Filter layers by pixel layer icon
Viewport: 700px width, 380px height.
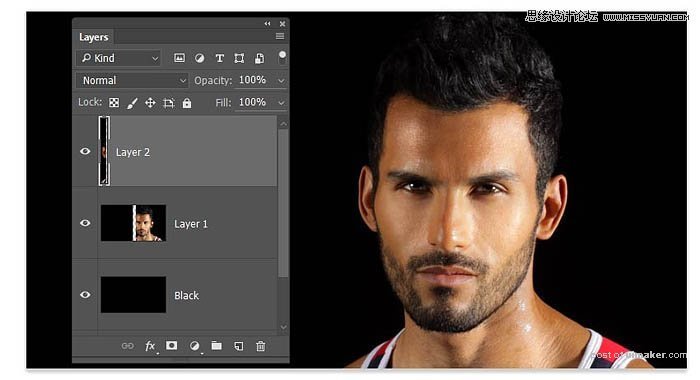(x=179, y=58)
